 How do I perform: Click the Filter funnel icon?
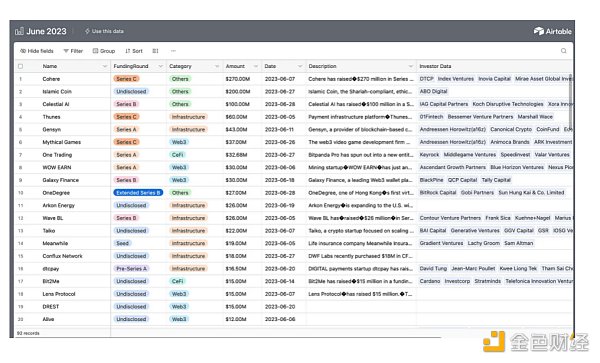click(66, 51)
